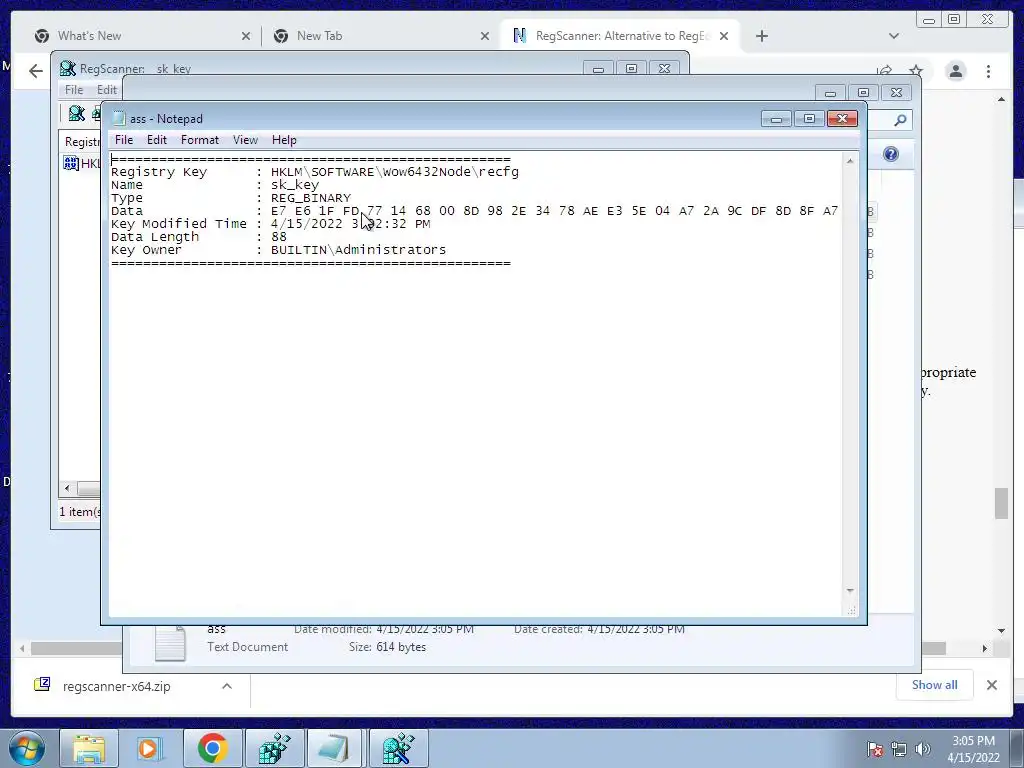Click browser page scroll up arrow
1024x768 pixels.
coord(1001,99)
